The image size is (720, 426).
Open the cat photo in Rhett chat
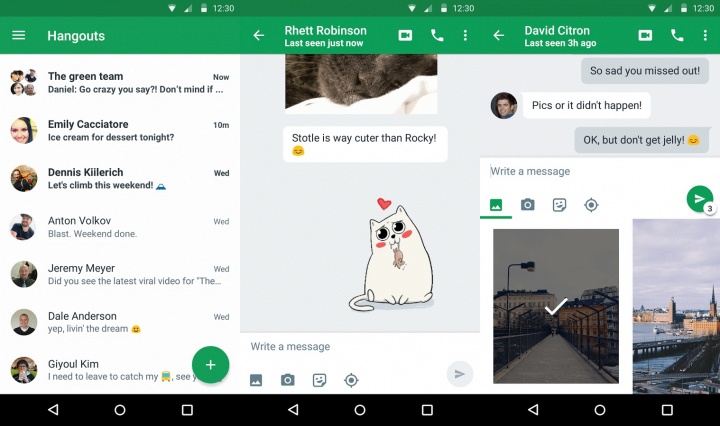tap(361, 84)
